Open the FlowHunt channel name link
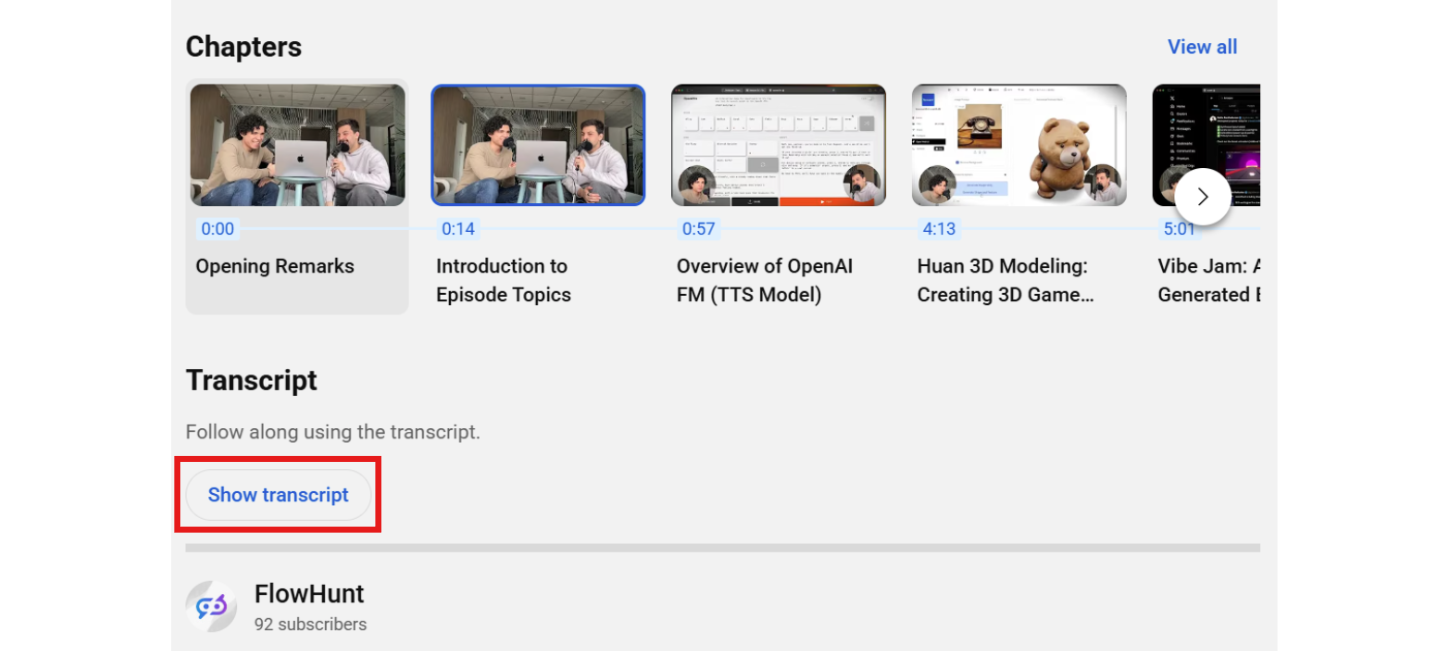Screen dimensions: 1450x651 [x=310, y=593]
